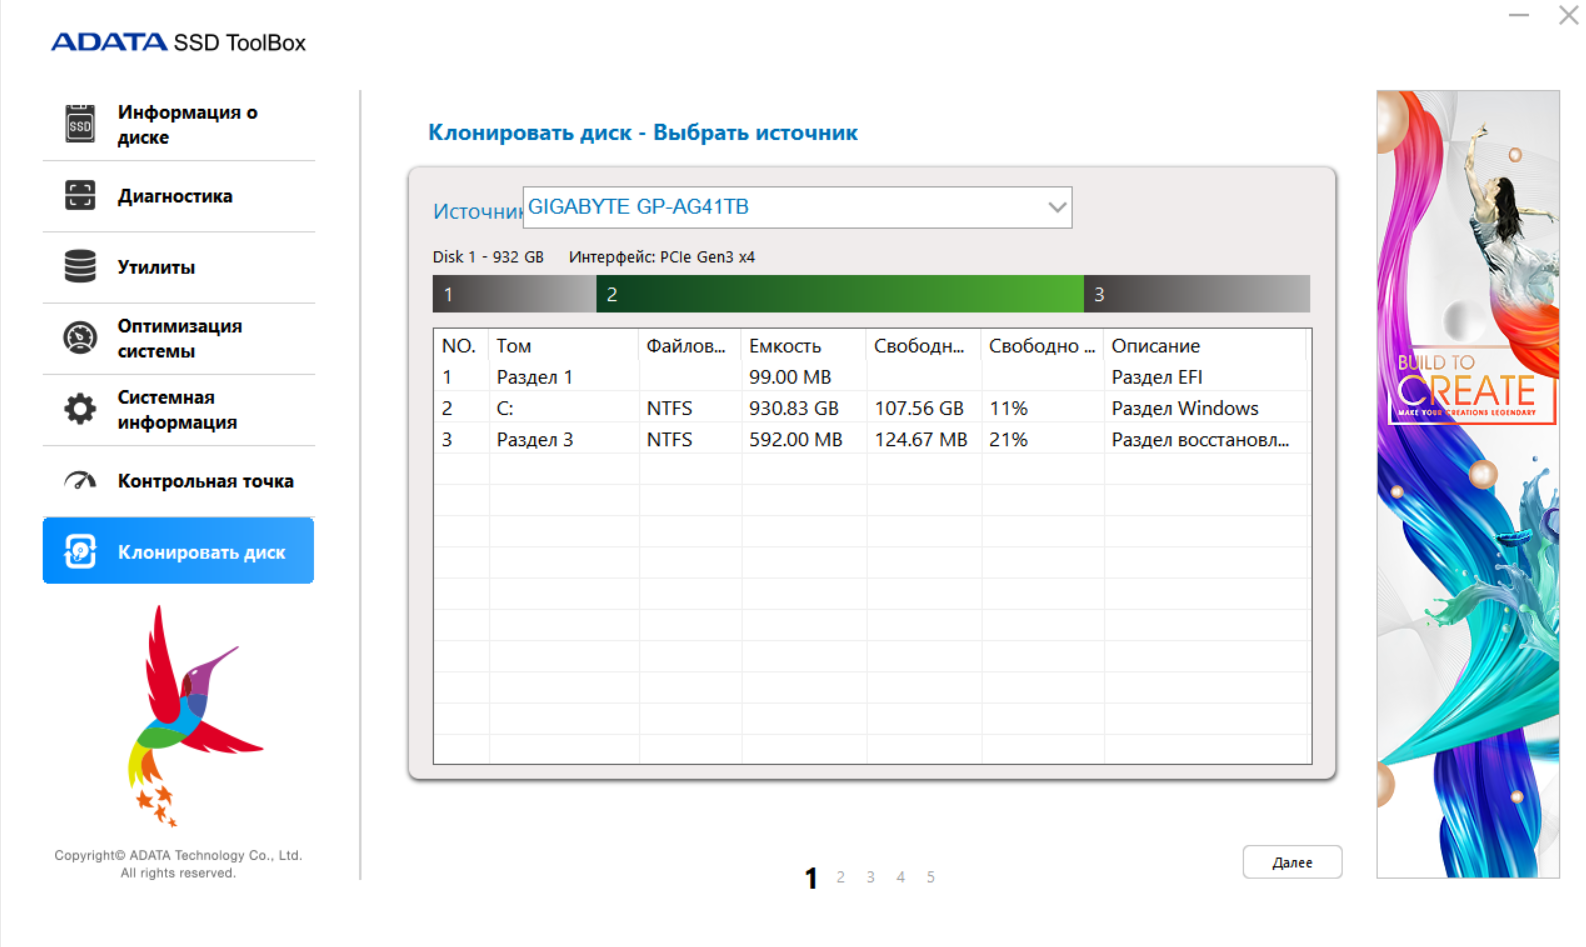Click the Clone disk icon

click(x=80, y=551)
